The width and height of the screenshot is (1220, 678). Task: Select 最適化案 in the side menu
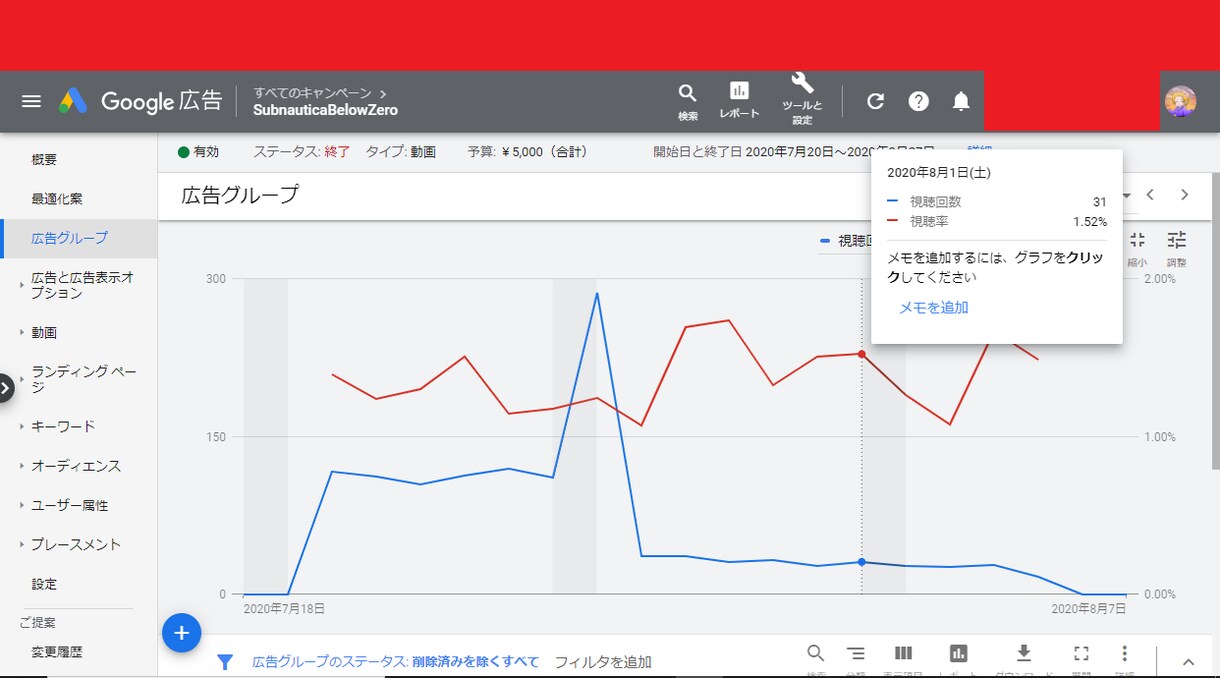pyautogui.click(x=57, y=199)
